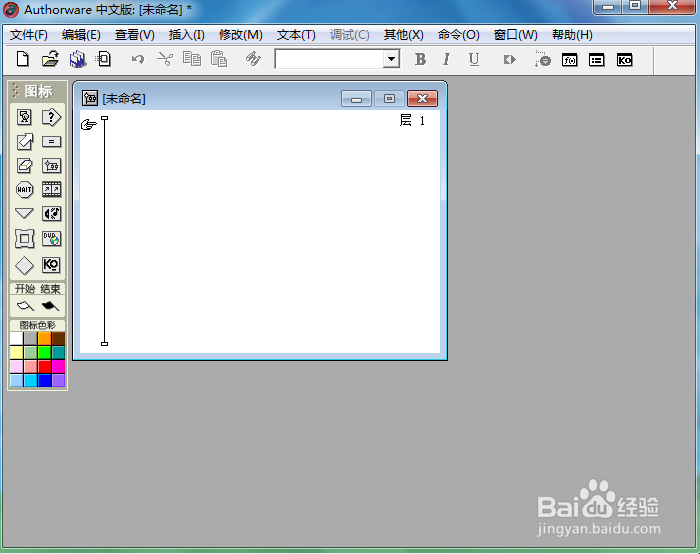
Task: Click the white Start flag
Action: tap(25, 306)
